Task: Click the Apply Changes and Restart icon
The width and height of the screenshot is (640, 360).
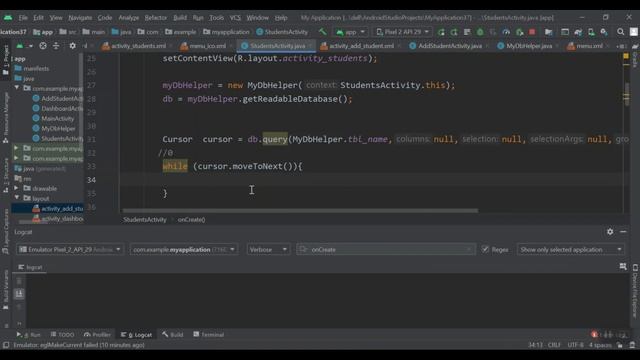Action: [441, 32]
